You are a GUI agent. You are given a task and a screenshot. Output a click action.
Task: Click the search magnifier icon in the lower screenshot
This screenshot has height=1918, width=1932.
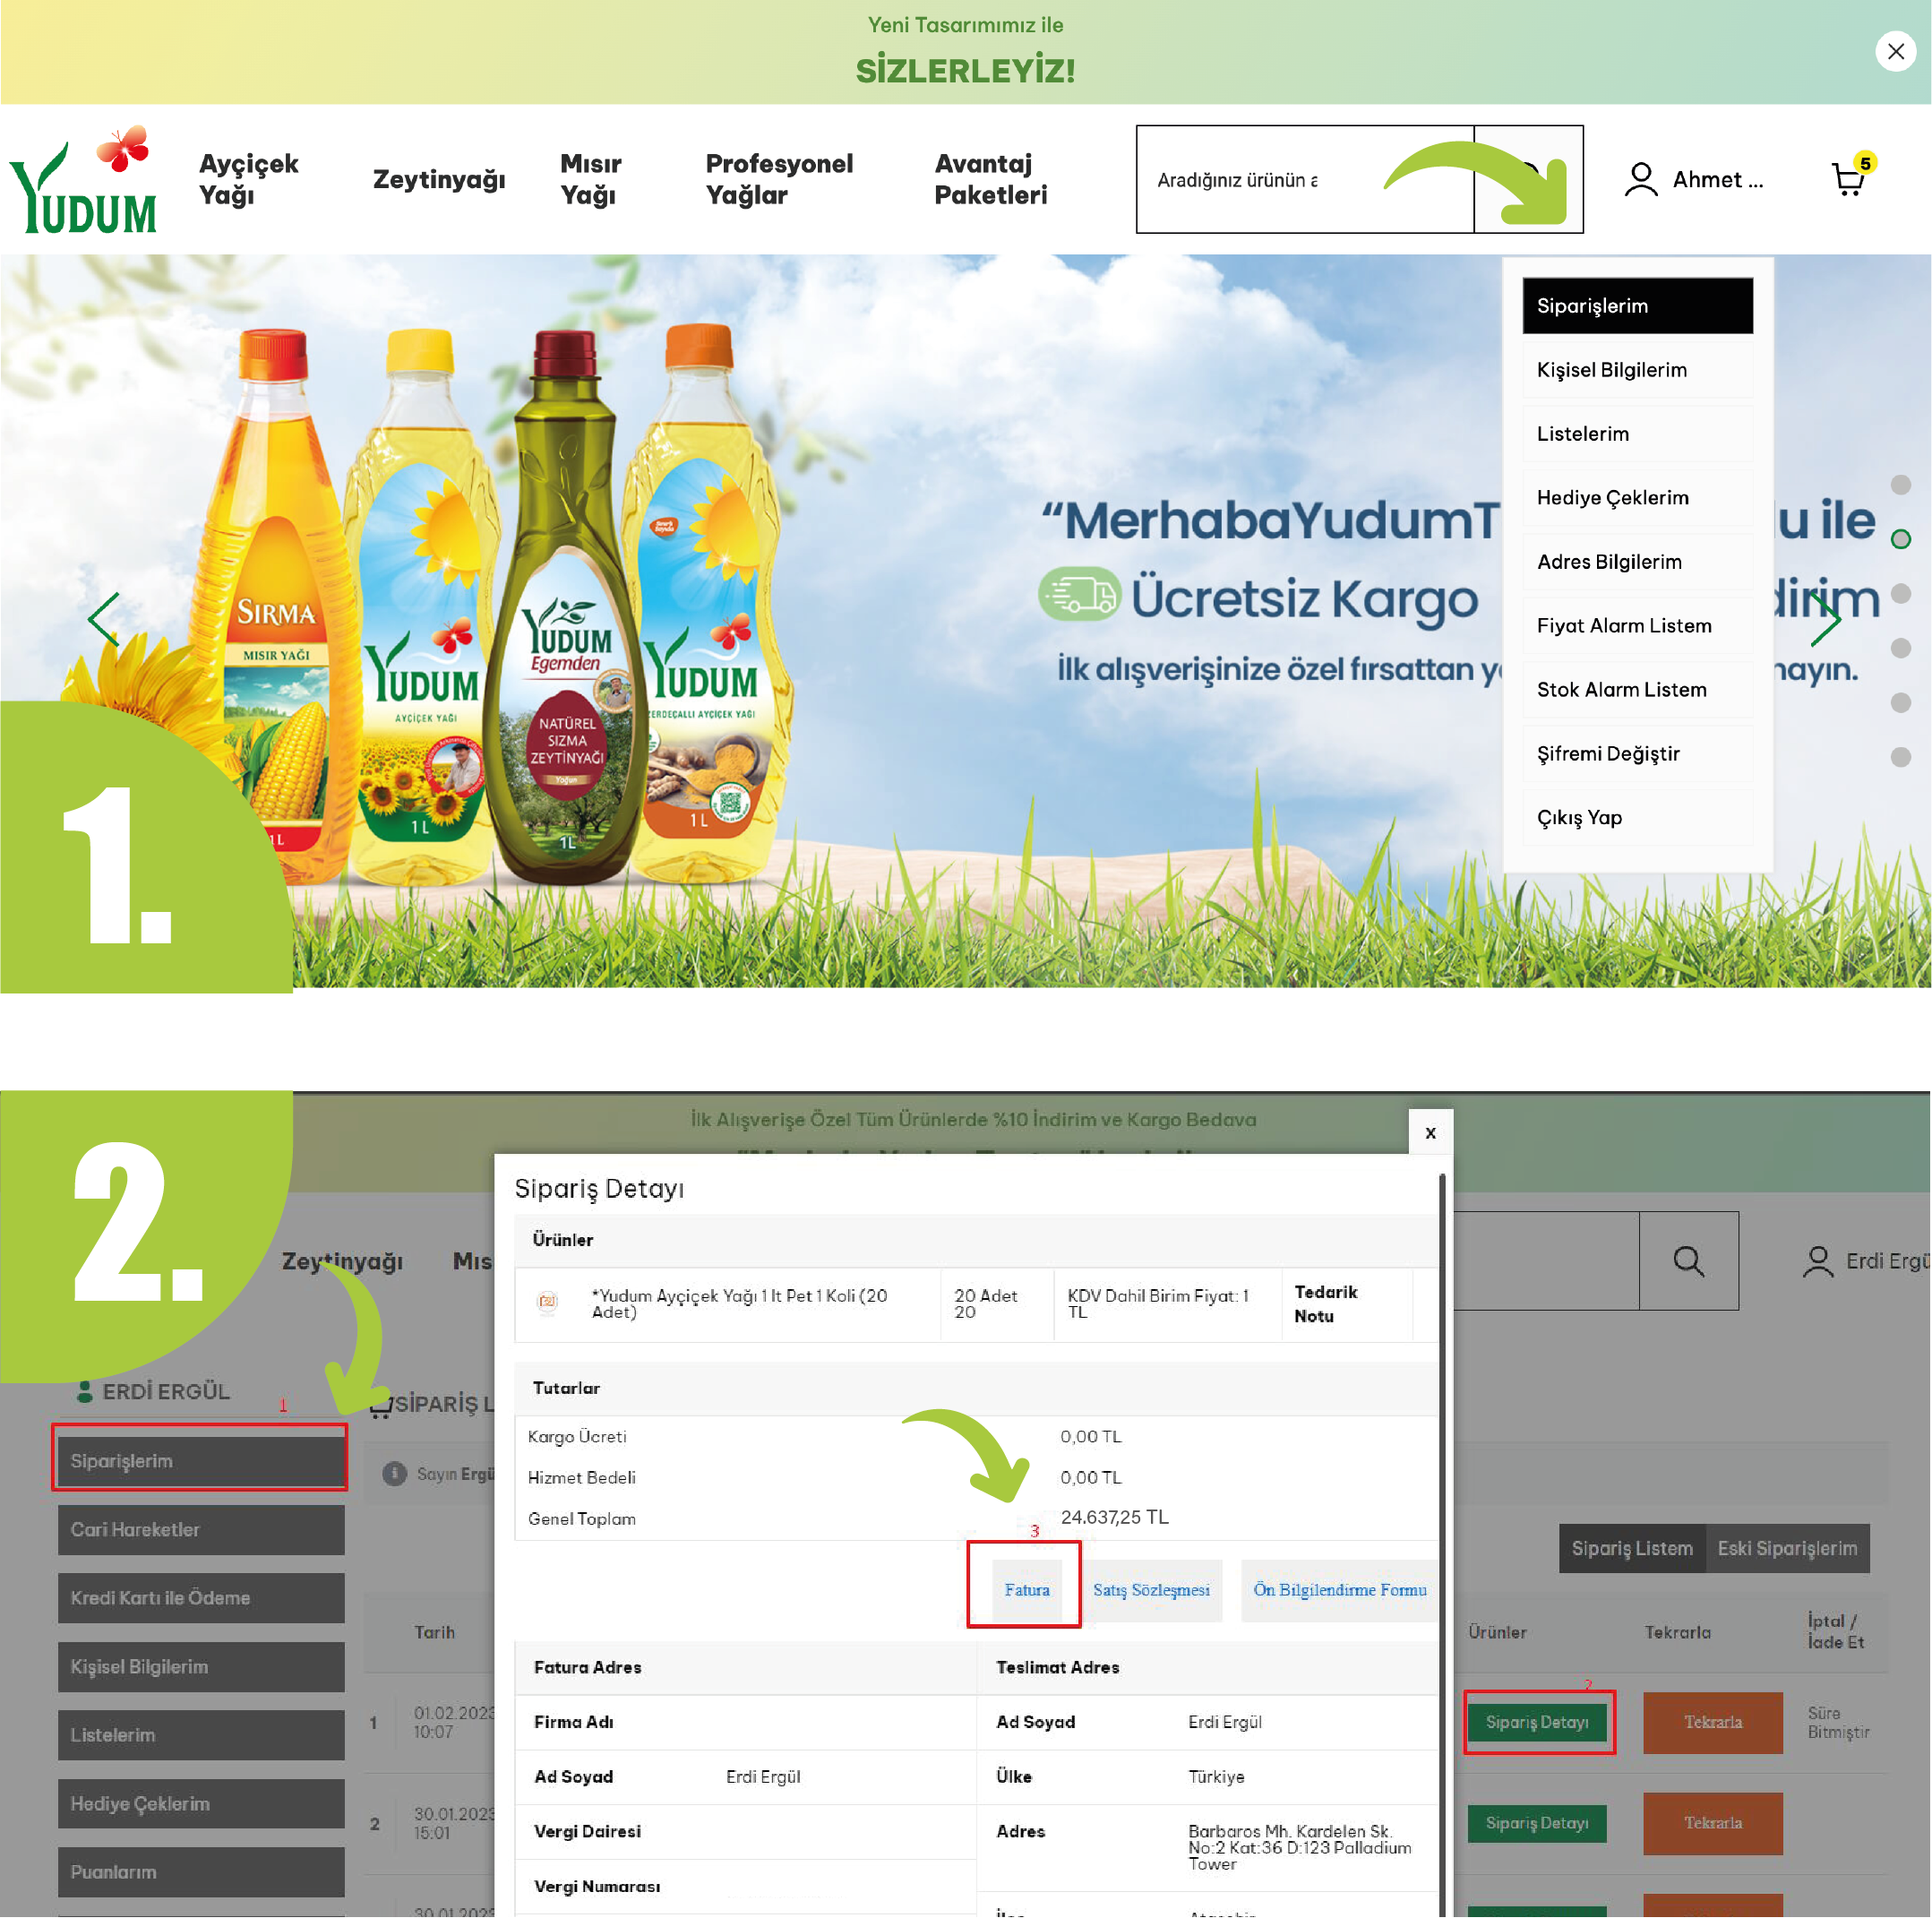coord(1688,1261)
